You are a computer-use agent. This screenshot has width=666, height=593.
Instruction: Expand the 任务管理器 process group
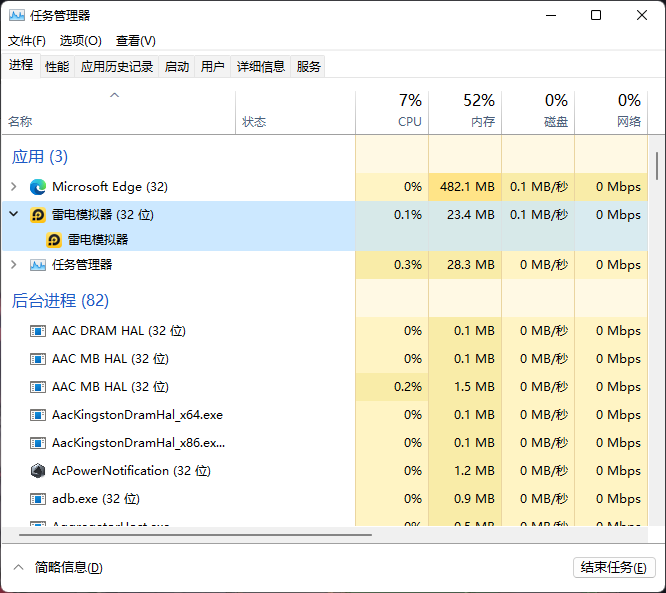click(x=13, y=265)
